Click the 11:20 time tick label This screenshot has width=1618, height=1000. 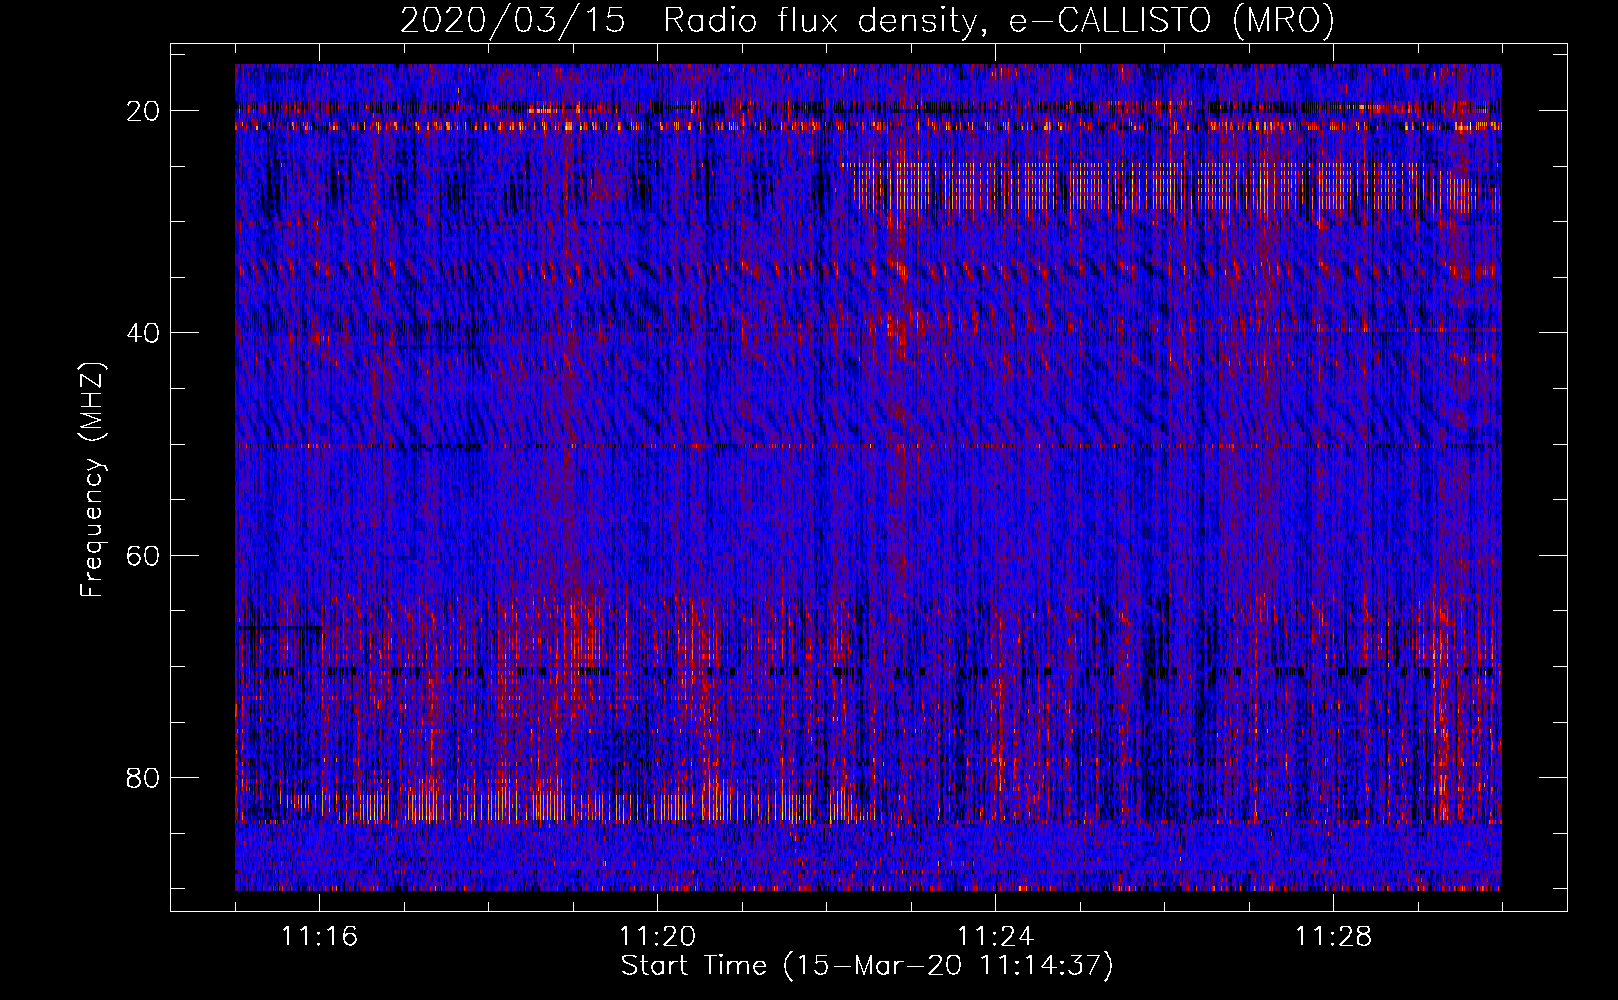[x=657, y=937]
